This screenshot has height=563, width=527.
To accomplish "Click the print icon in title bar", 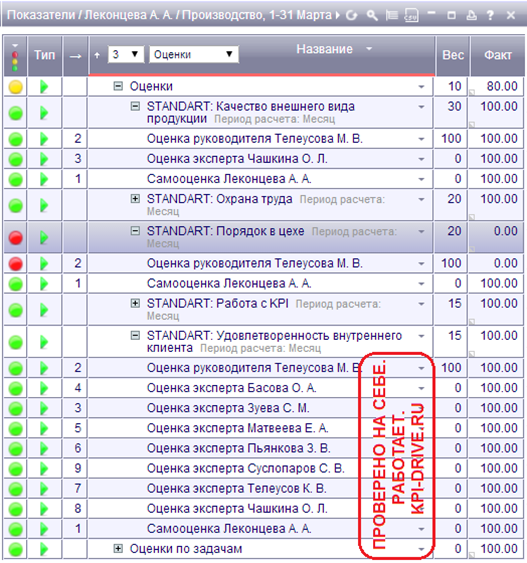I will pyautogui.click(x=471, y=15).
